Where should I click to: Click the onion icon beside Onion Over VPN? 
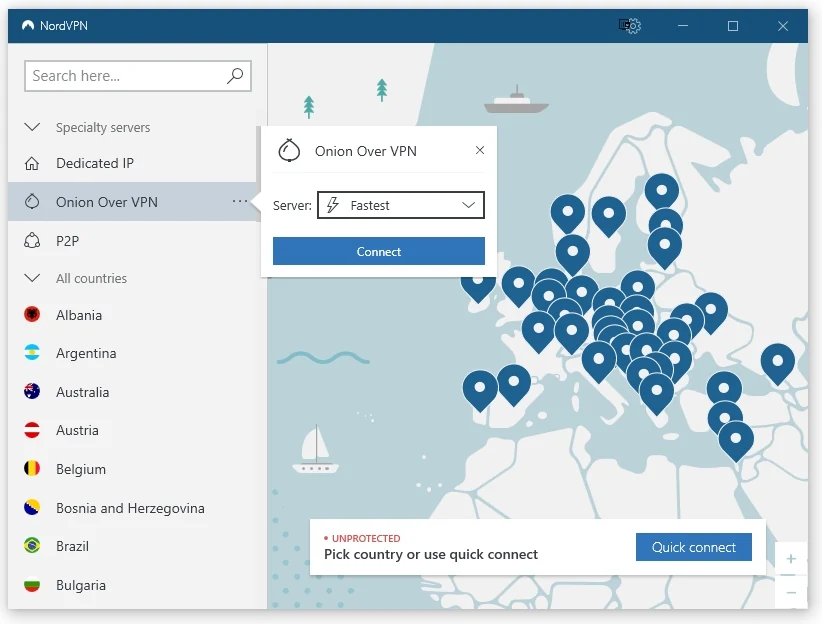pos(32,202)
